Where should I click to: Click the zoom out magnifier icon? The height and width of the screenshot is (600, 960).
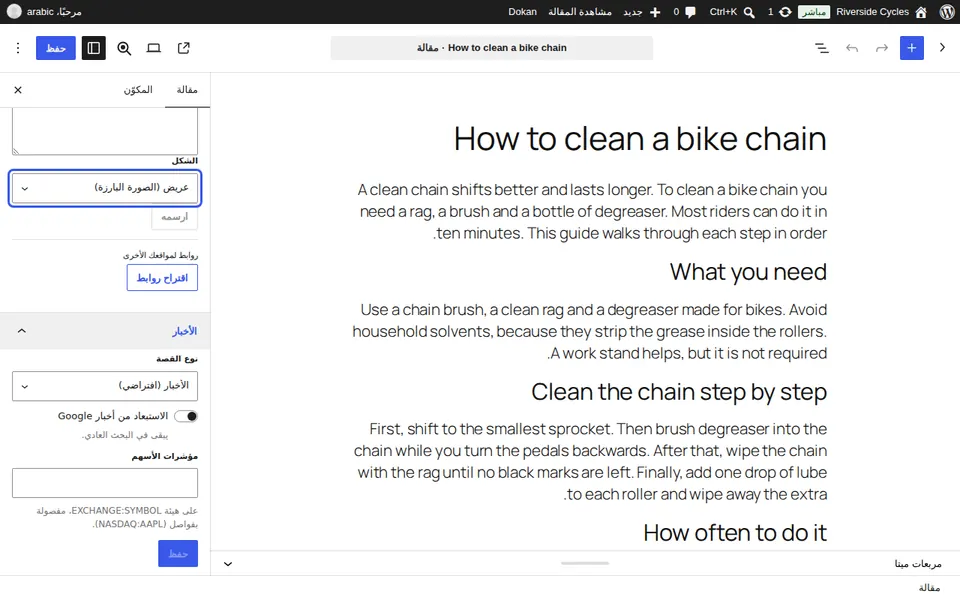[x=124, y=48]
